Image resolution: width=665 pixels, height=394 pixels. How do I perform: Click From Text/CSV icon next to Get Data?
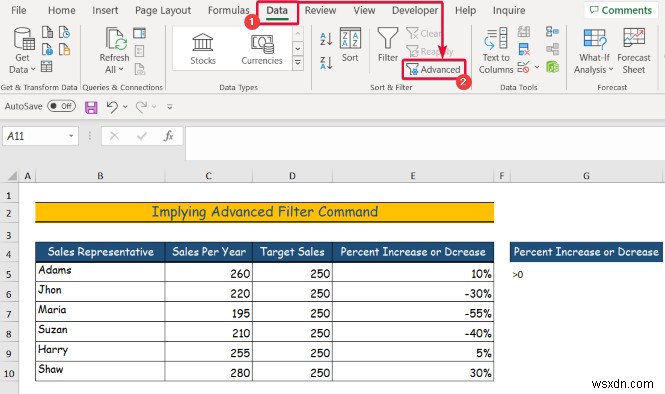tap(47, 32)
